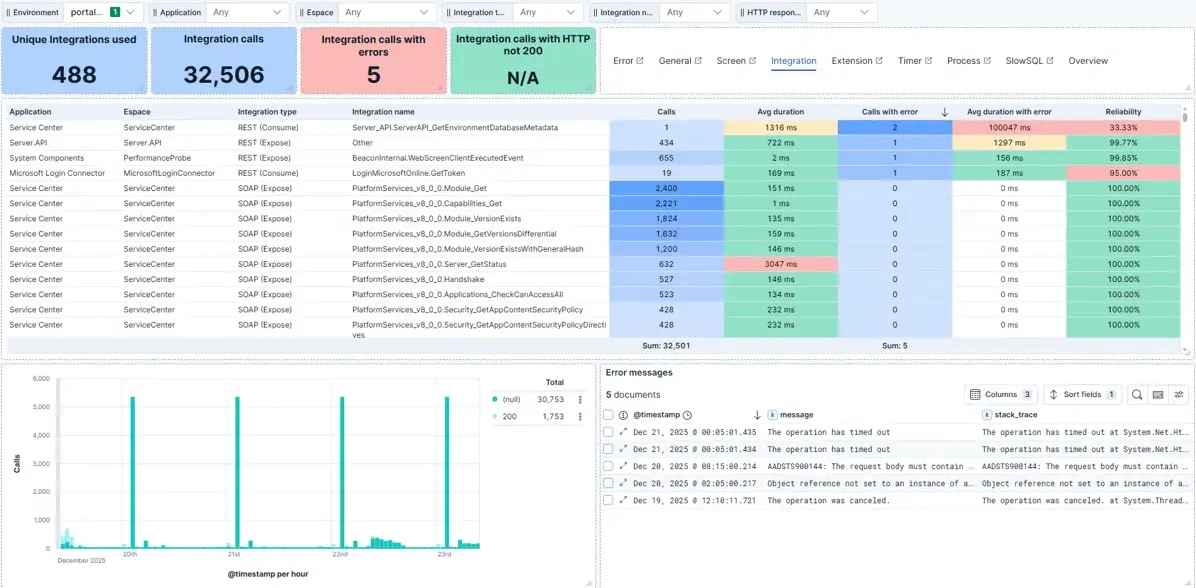Click the Columns button in Error messages

1000,395
